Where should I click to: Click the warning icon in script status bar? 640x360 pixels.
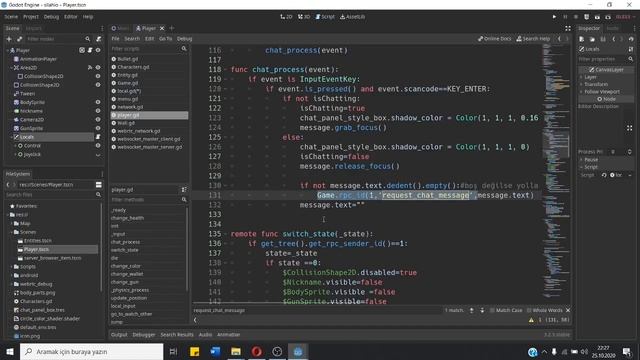tap(531, 320)
